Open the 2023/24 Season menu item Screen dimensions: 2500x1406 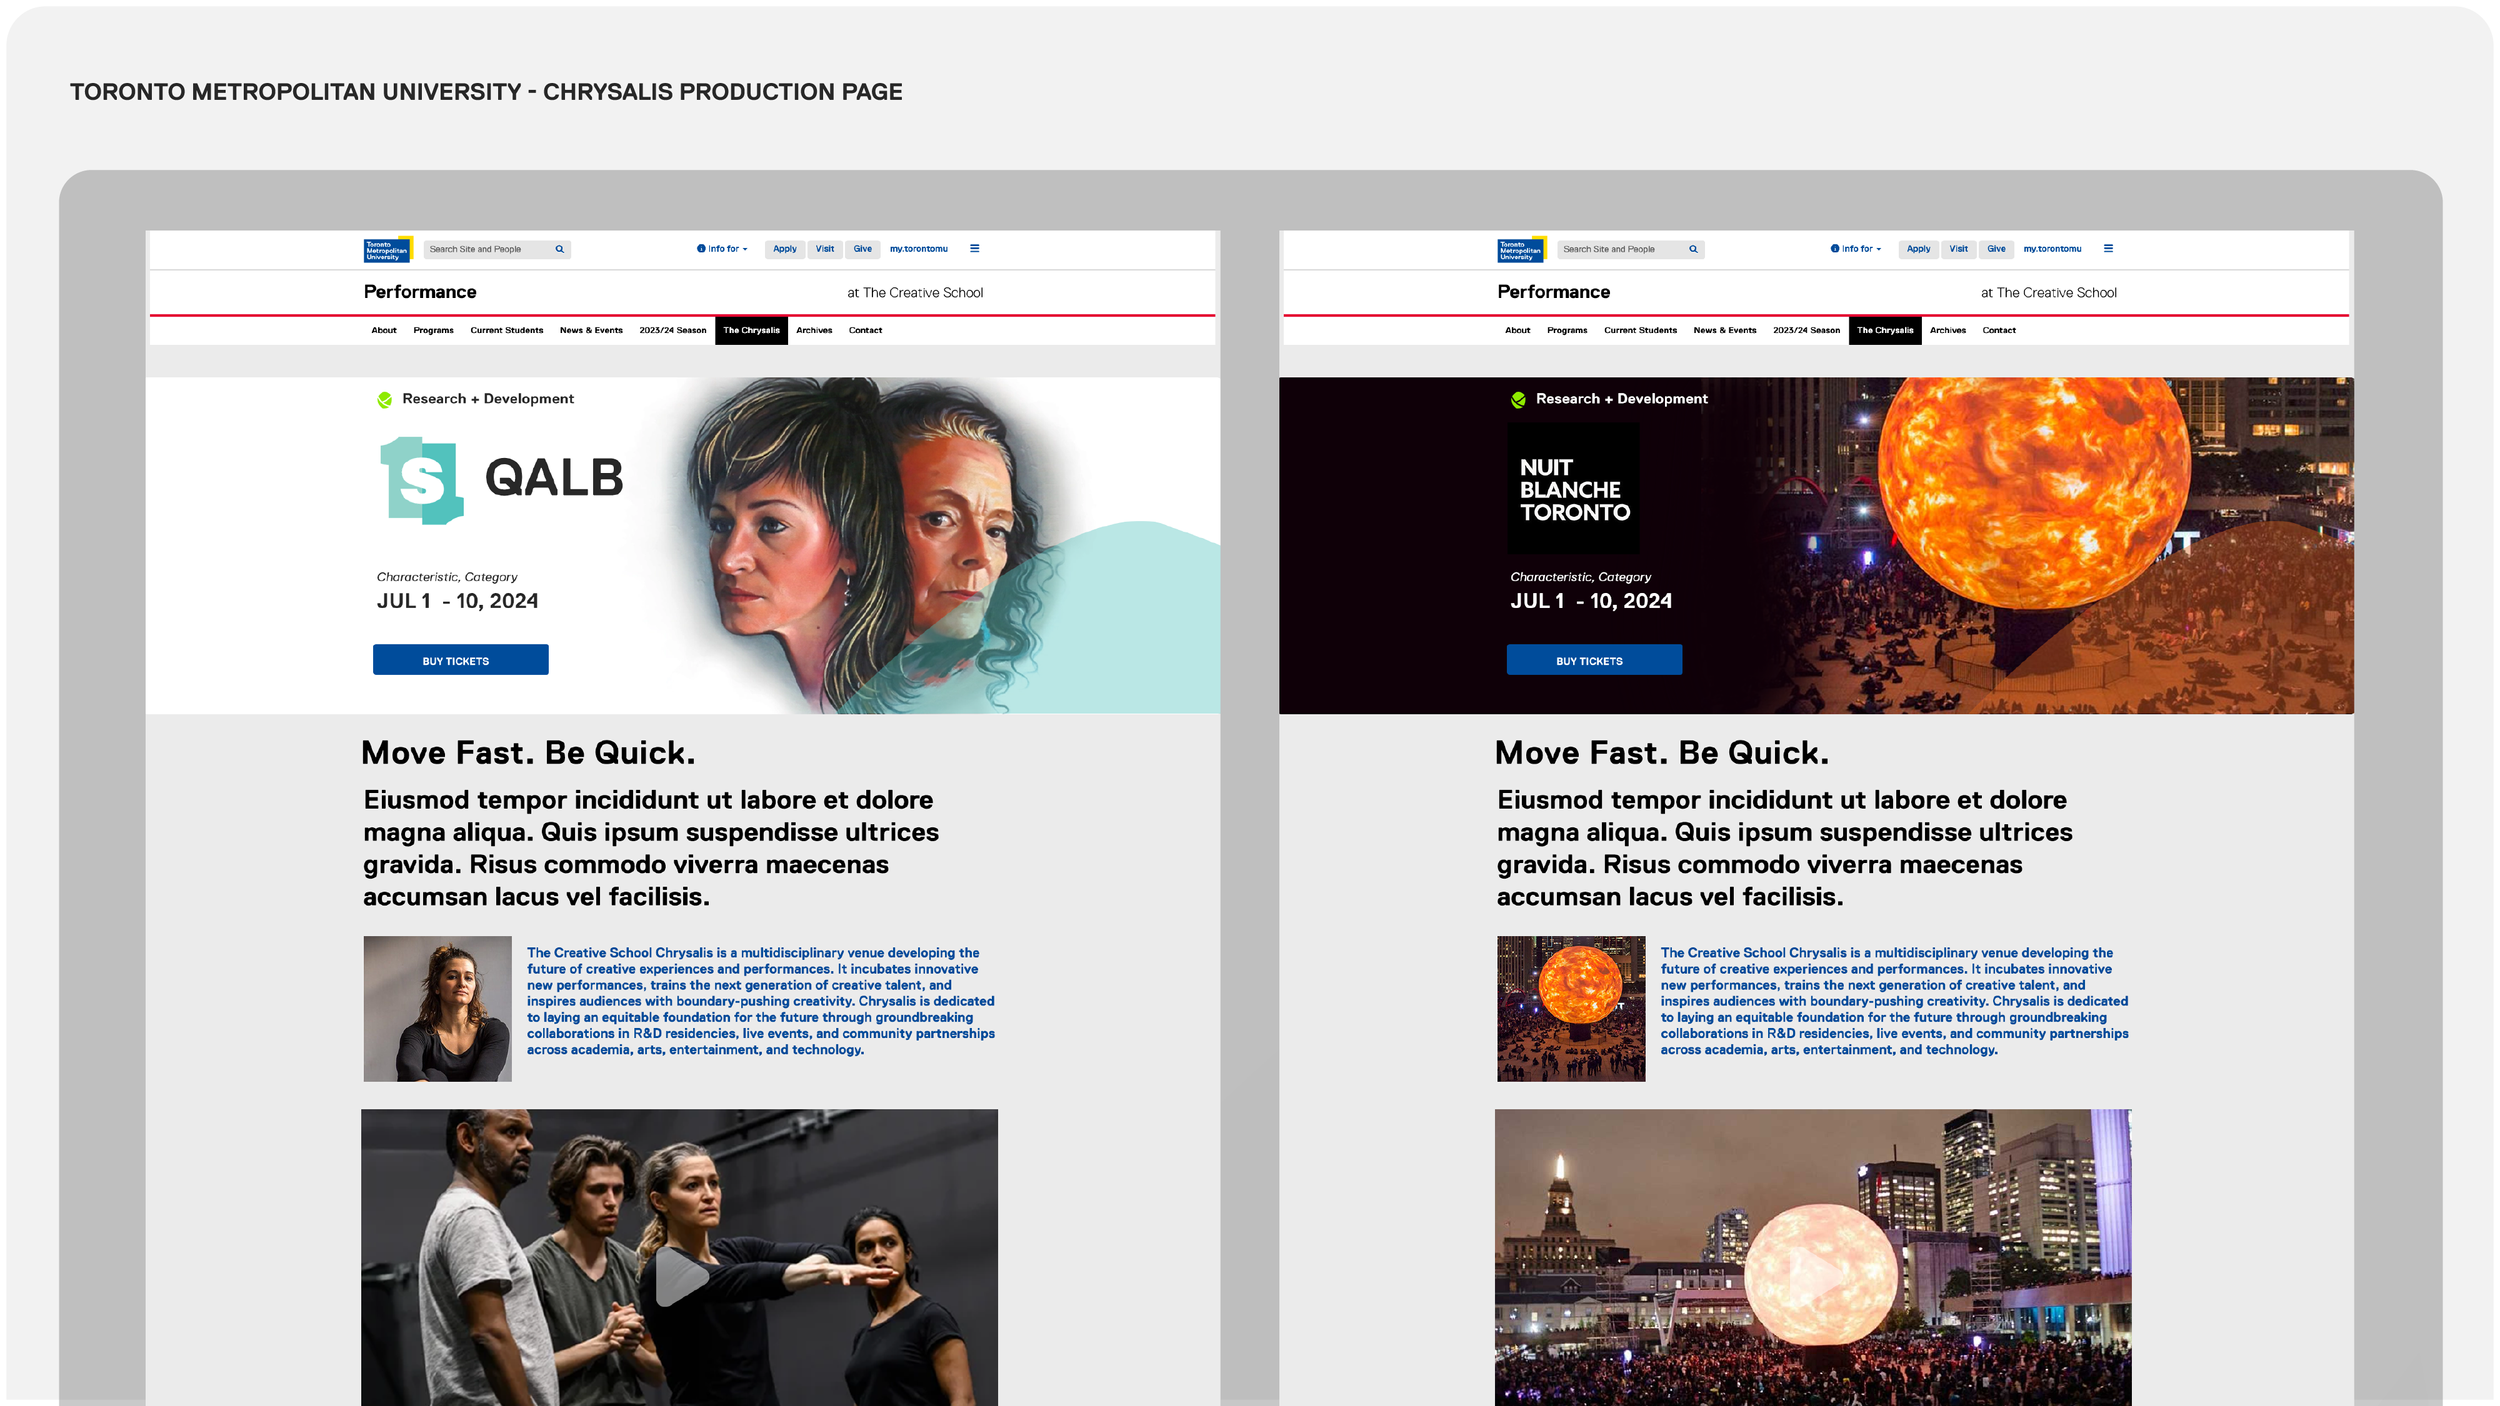(x=674, y=330)
